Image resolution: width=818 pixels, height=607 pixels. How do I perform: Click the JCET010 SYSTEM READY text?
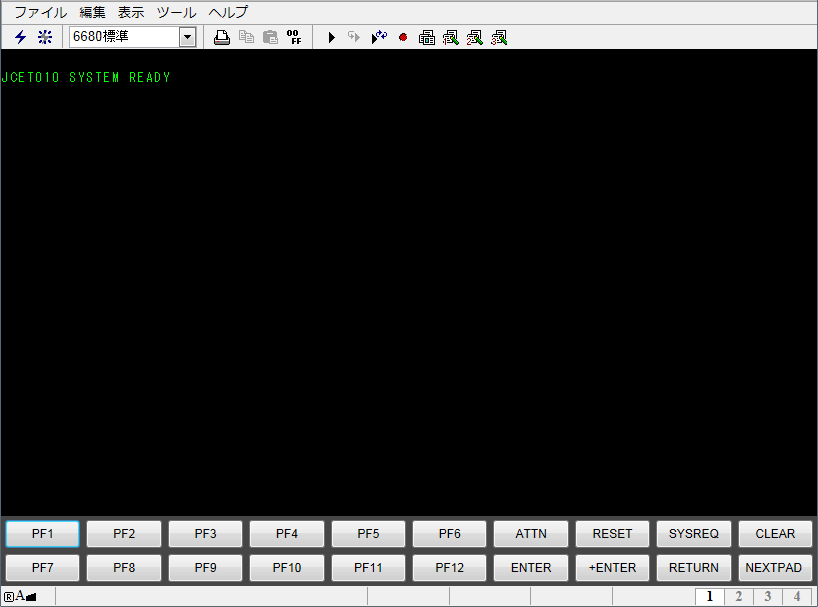86,77
